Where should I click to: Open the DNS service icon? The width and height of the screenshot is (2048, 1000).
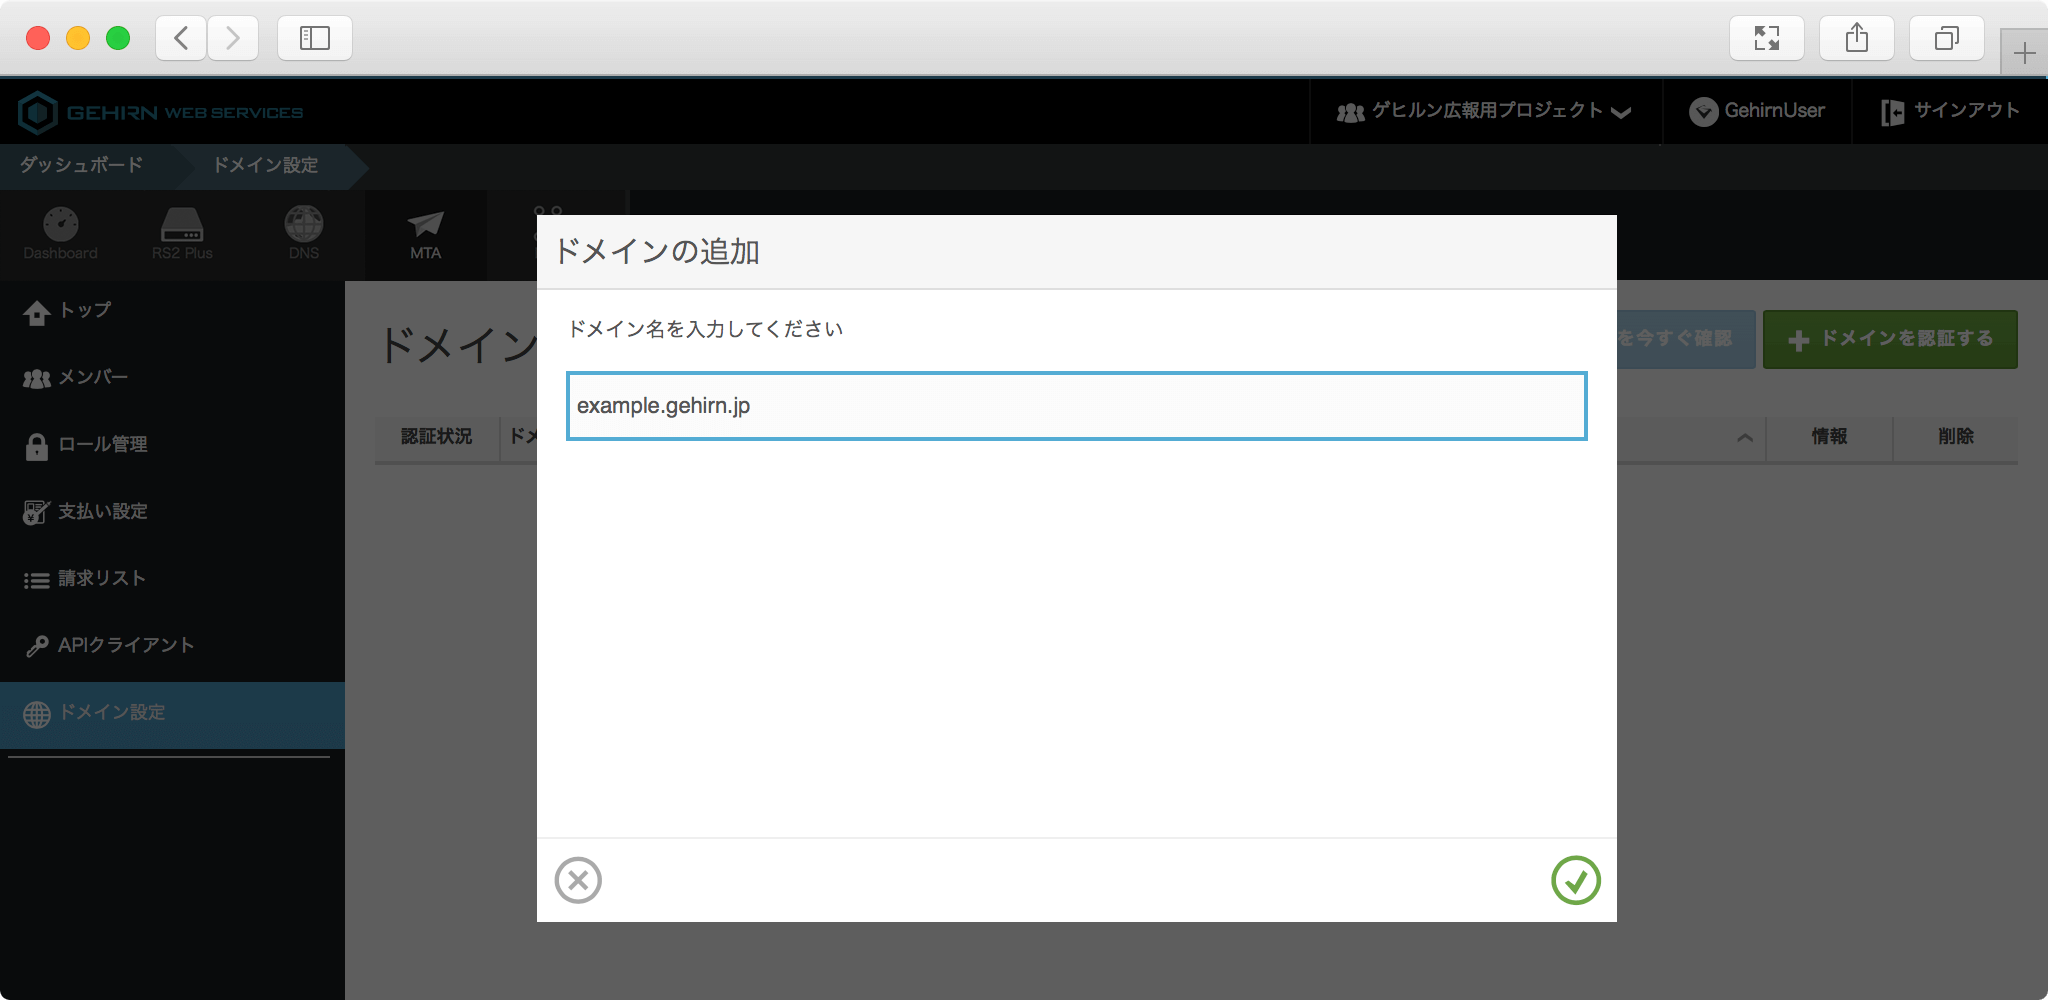click(304, 234)
